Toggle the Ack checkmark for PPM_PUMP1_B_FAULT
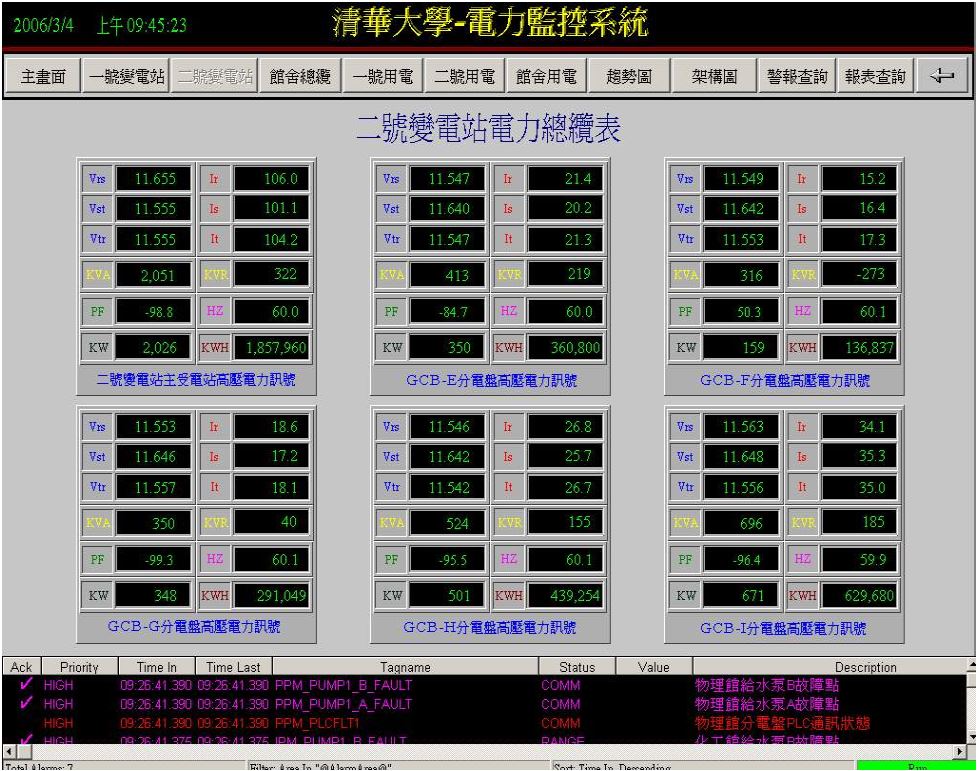977x771 pixels. pos(26,684)
